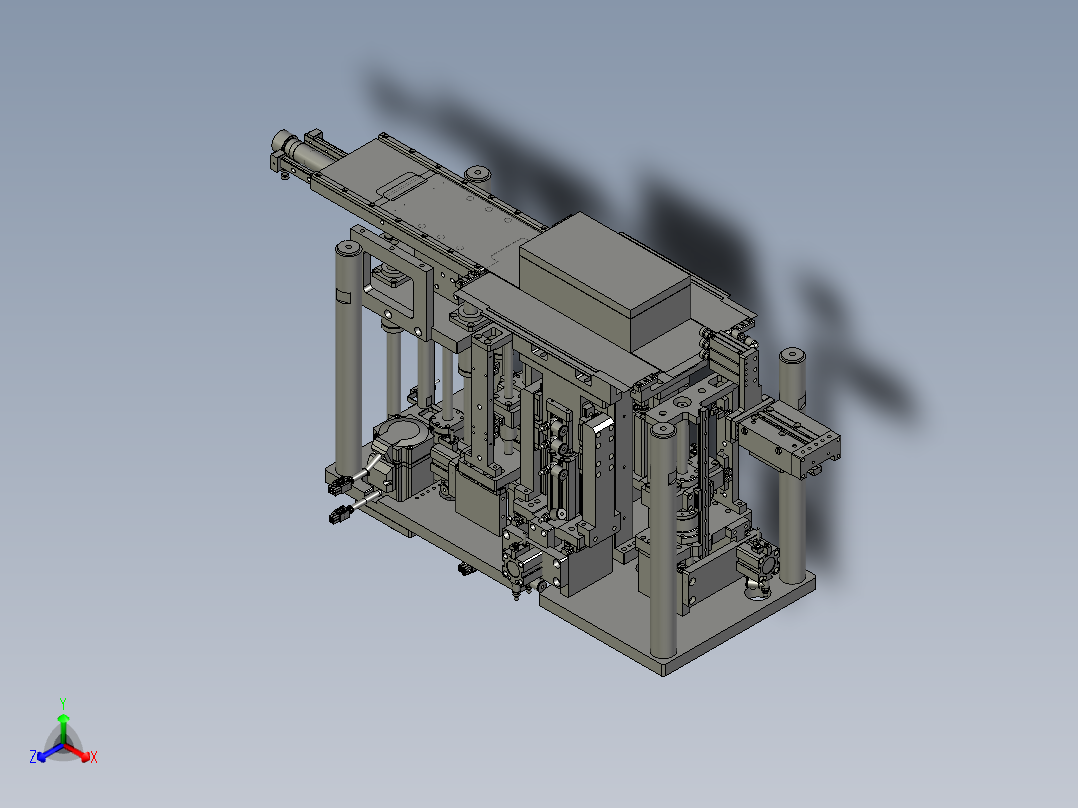Select the large rectangular box atop the assembly
Screen dimensions: 1078x808
605,281
